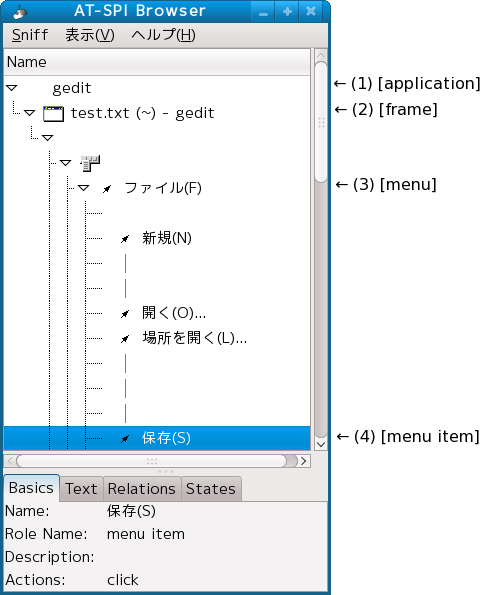Click the Name column header

point(157,62)
